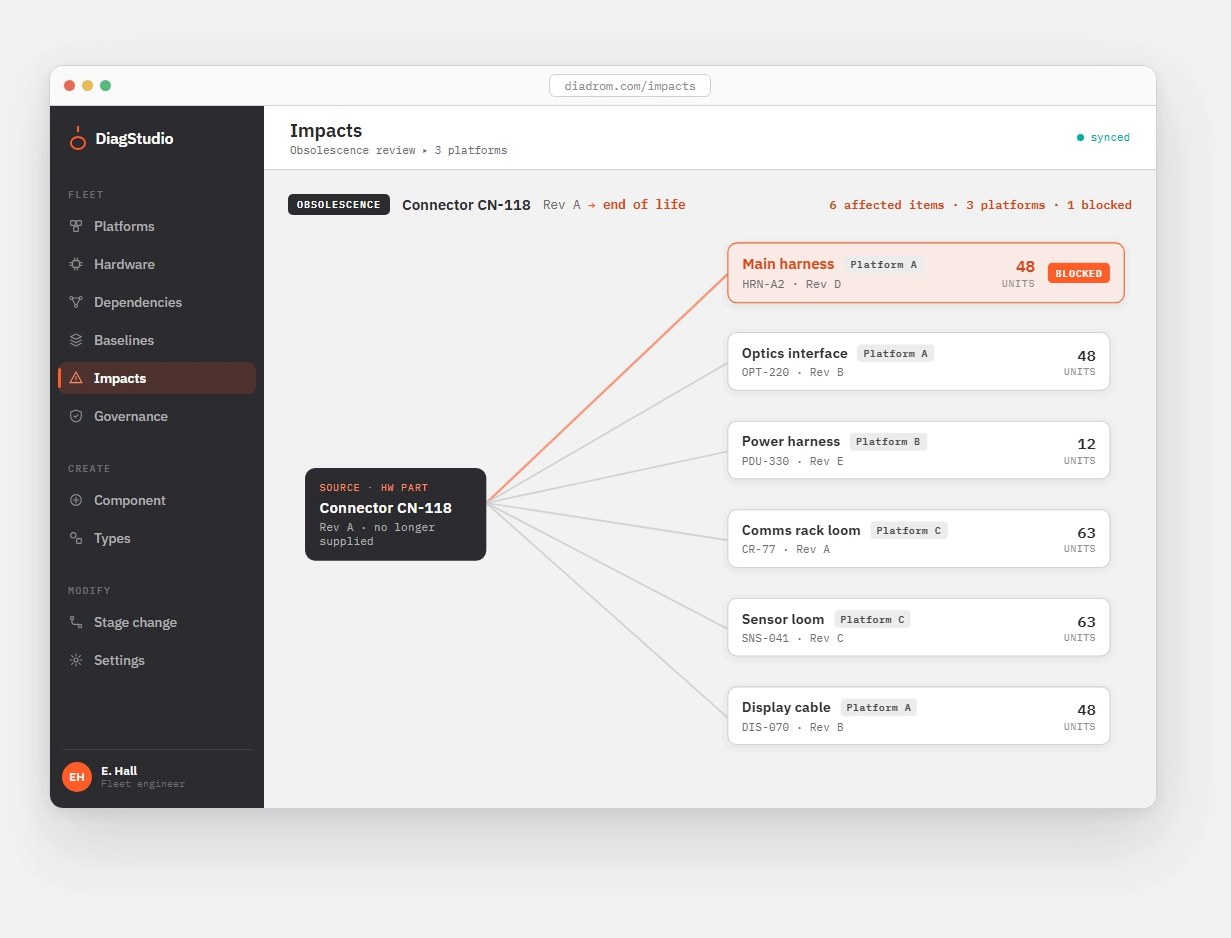Select the Impacts nav item

(x=157, y=379)
